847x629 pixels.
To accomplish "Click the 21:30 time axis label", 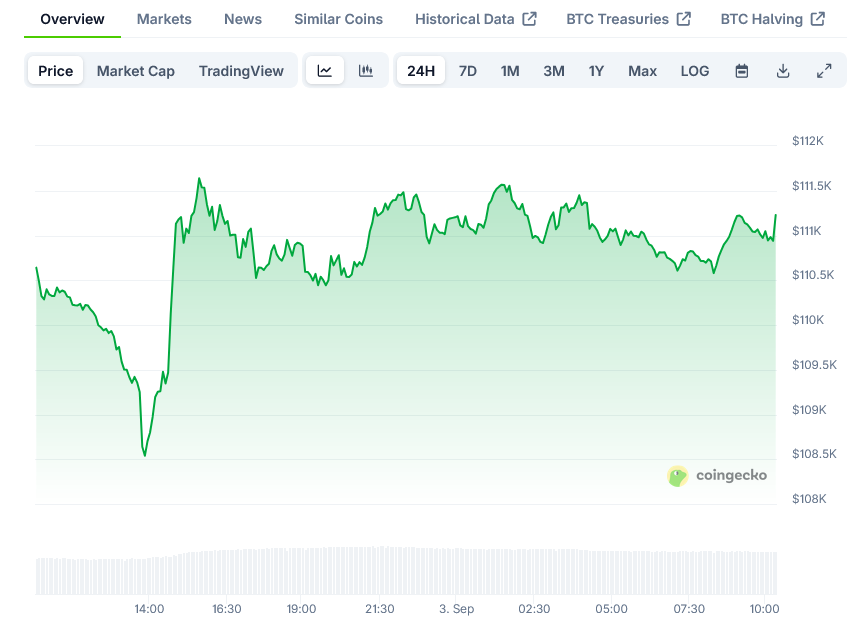I will point(380,609).
